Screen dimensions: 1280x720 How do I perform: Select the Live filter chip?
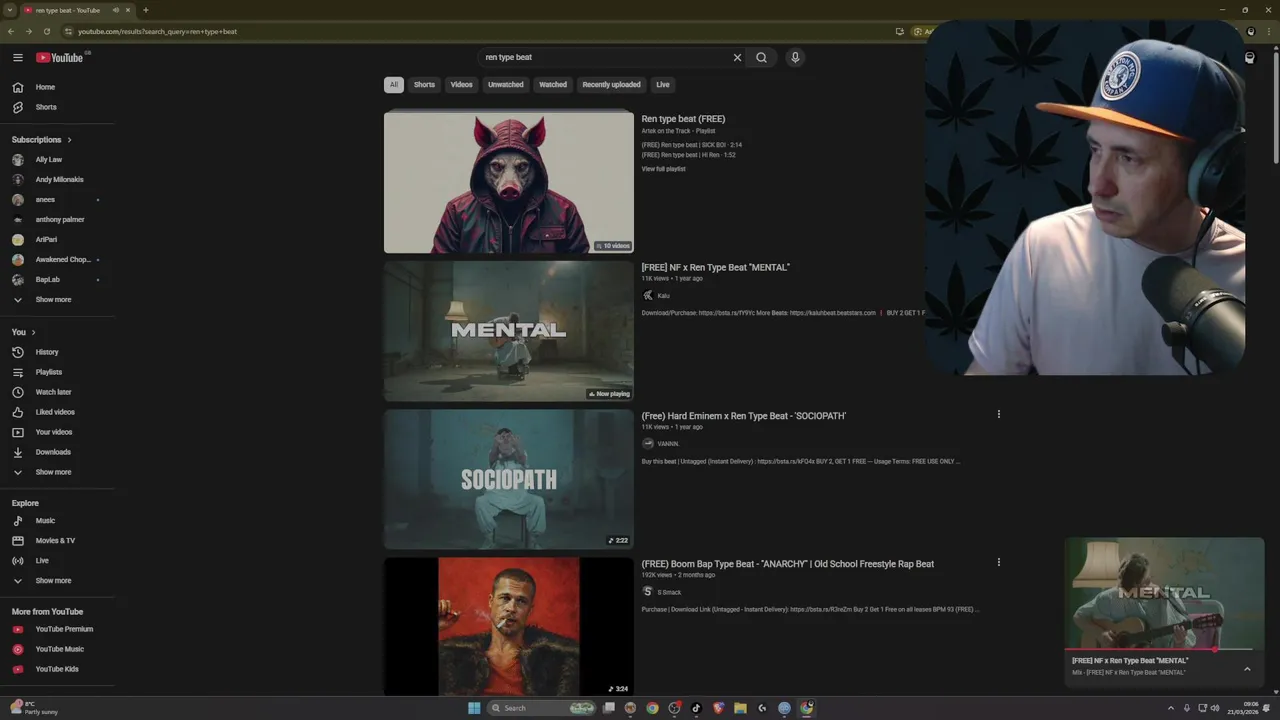pos(663,85)
